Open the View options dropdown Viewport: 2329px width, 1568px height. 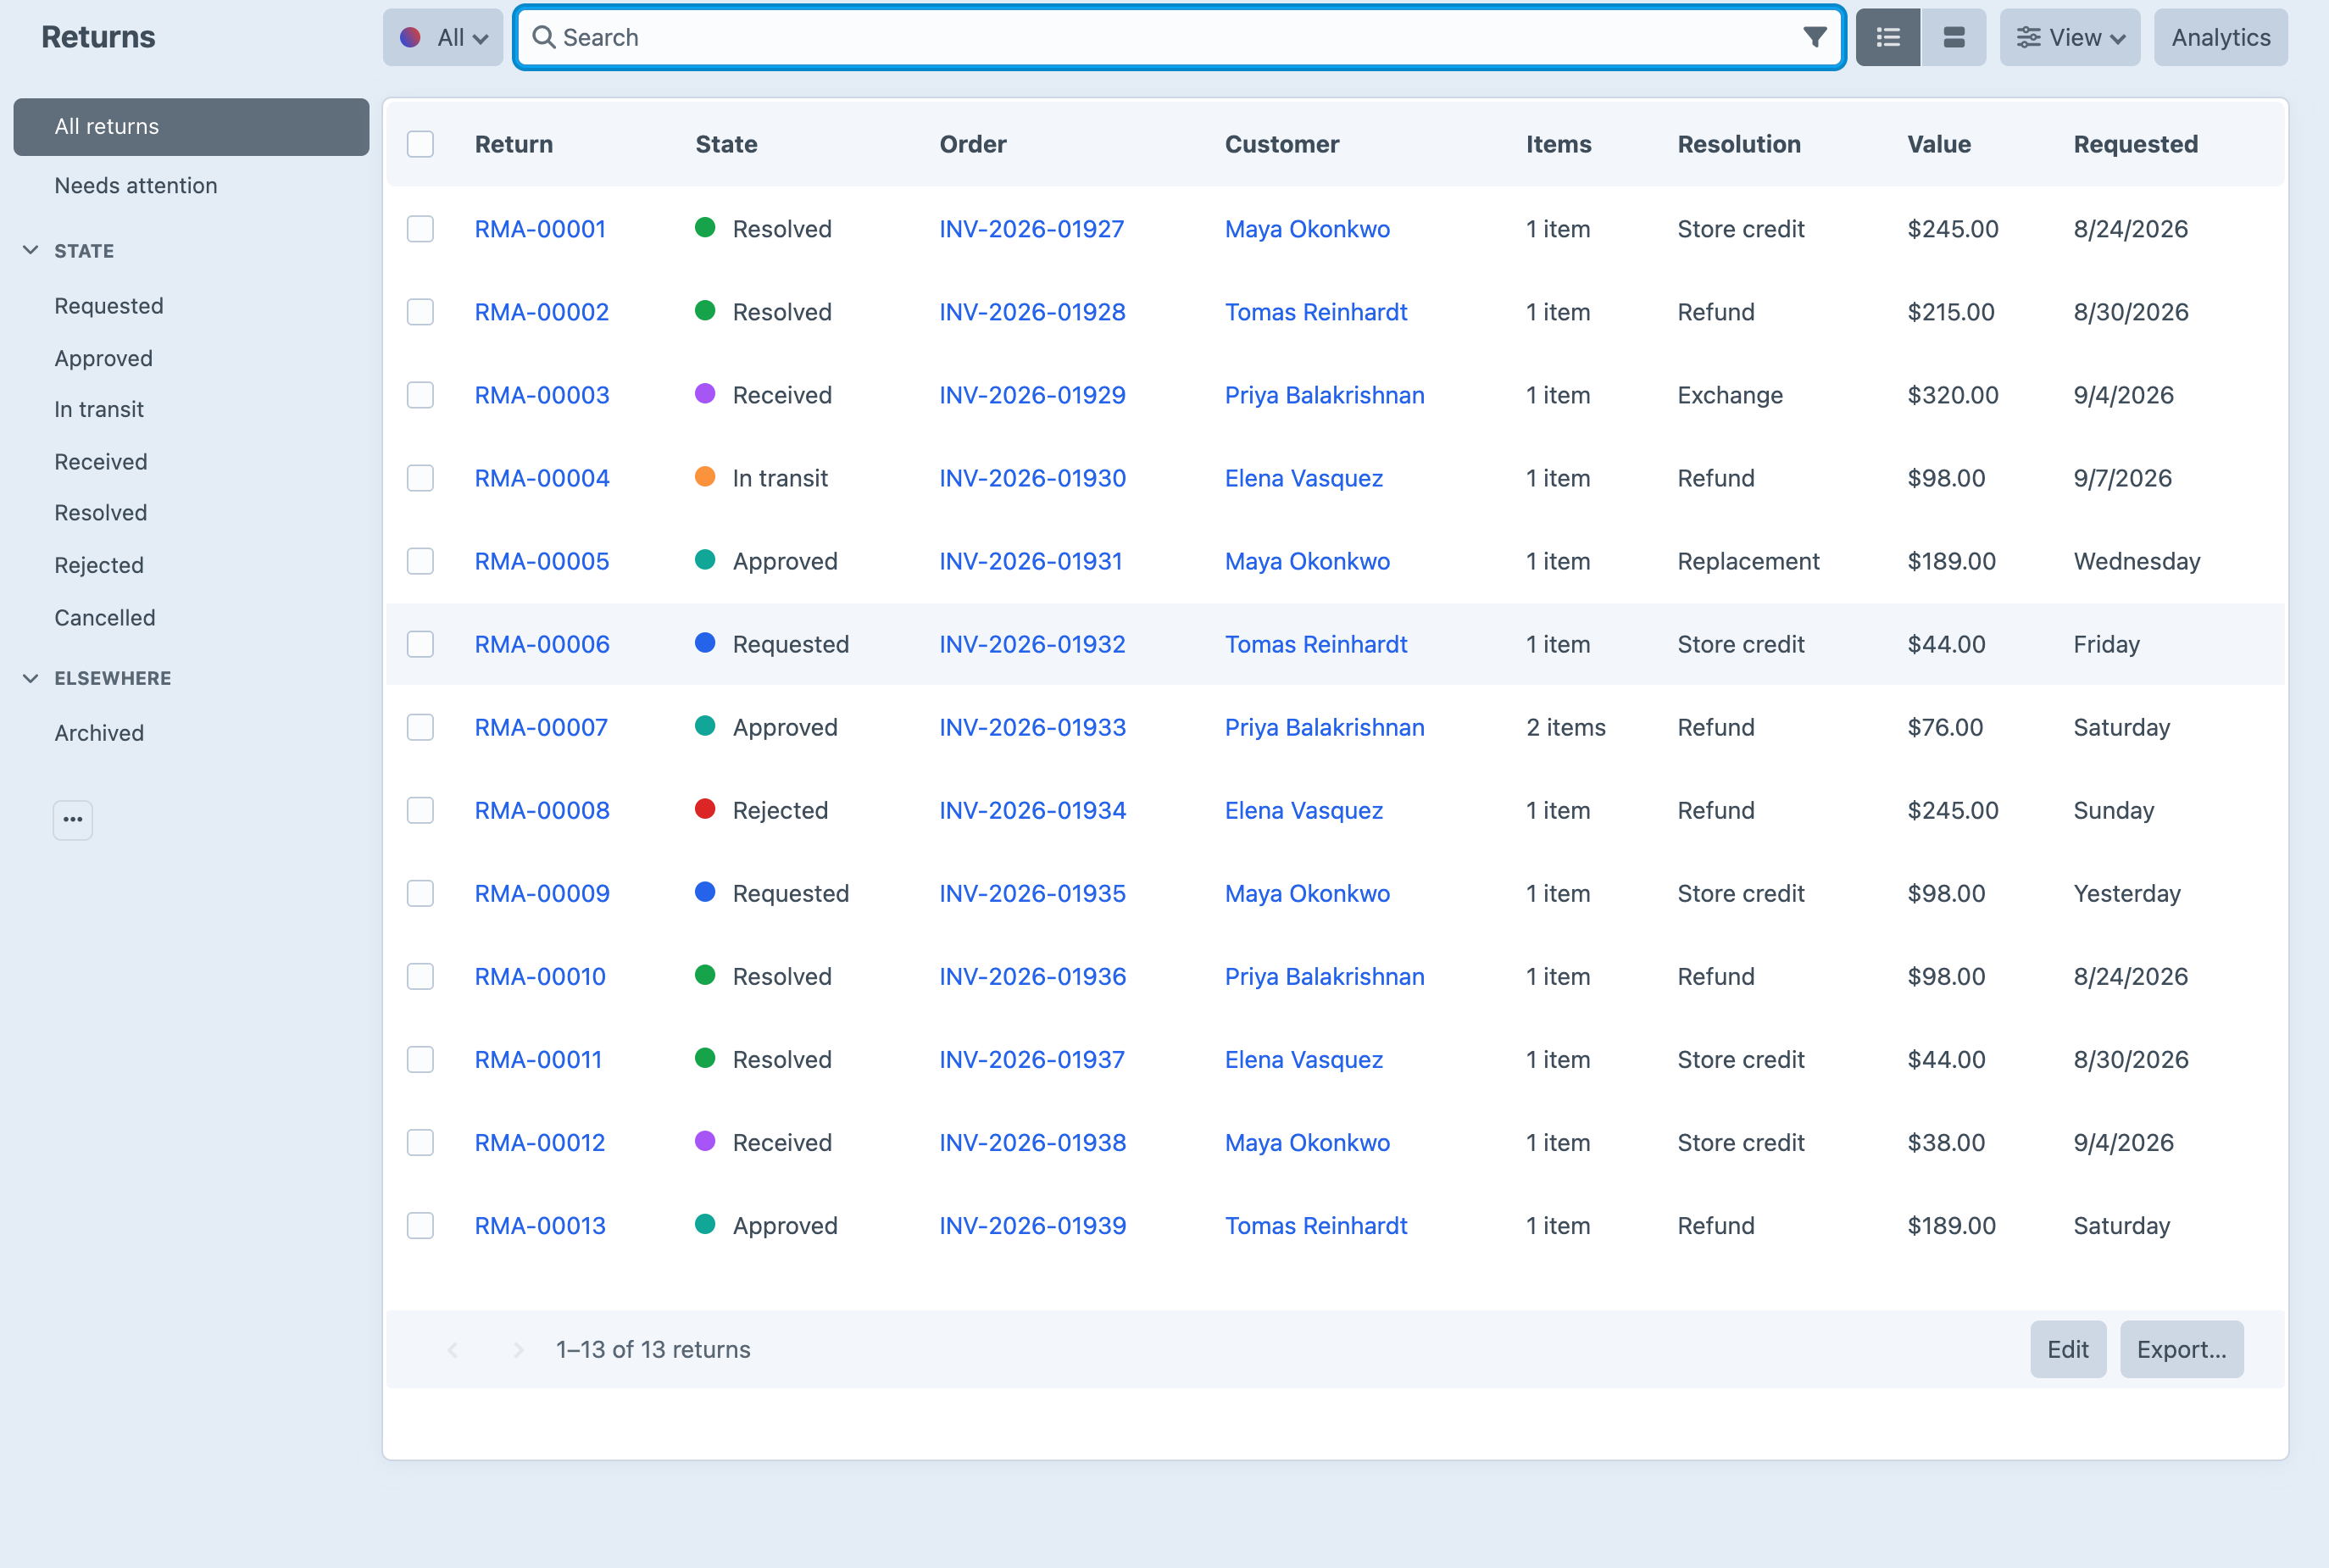tap(2070, 38)
